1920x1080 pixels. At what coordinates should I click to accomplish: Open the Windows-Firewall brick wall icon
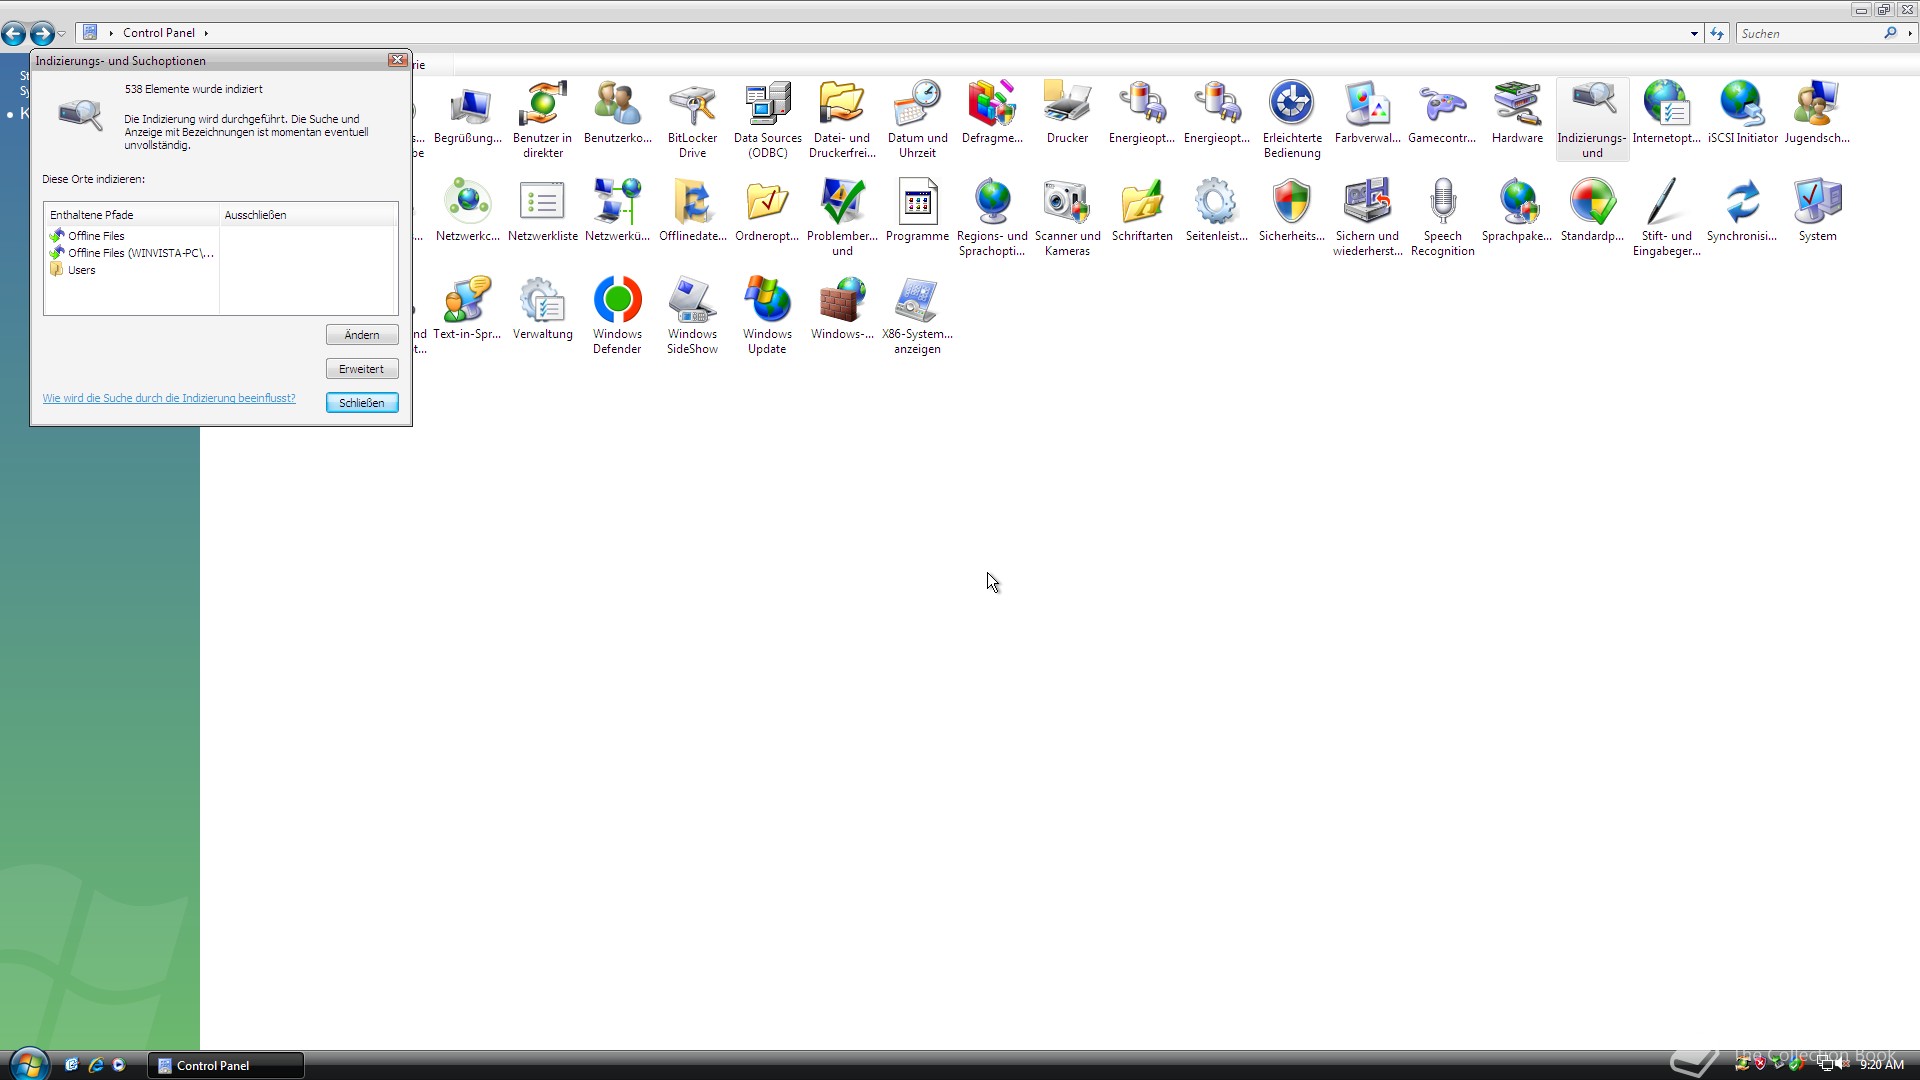(842, 309)
